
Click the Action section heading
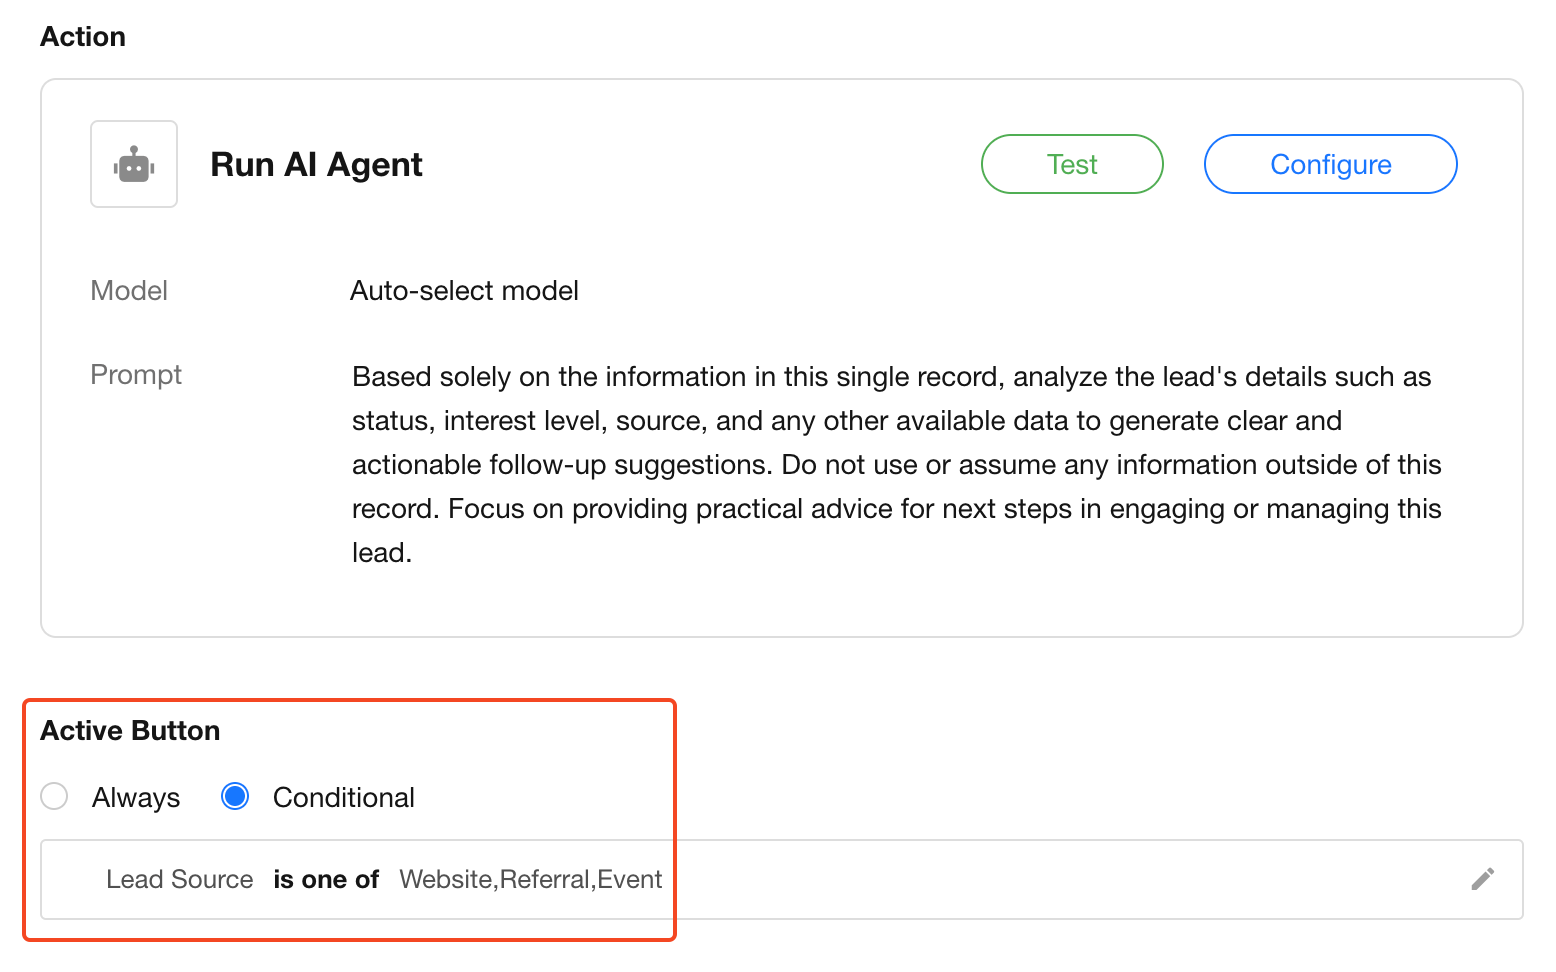coord(83,37)
